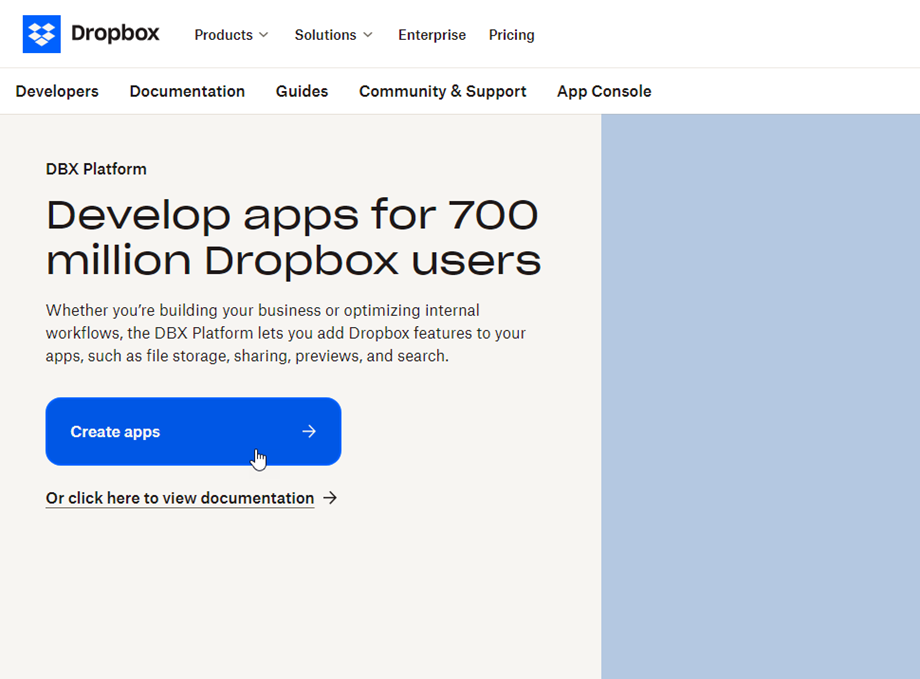The width and height of the screenshot is (920, 679).
Task: Navigate to Community & Support
Action: [442, 91]
